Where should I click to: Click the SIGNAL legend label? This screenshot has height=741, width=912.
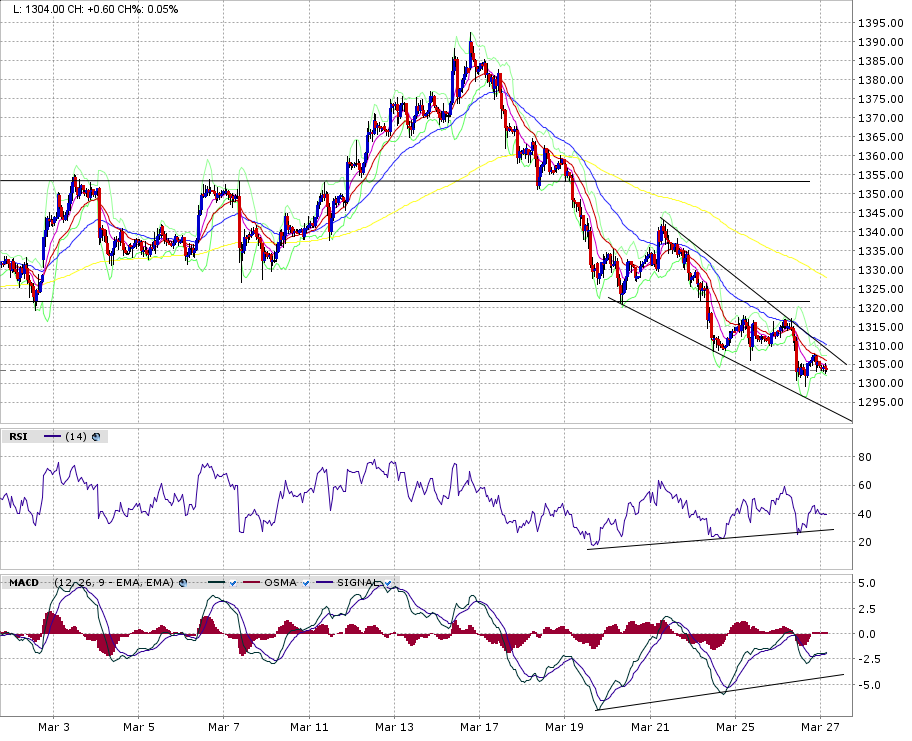point(358,582)
